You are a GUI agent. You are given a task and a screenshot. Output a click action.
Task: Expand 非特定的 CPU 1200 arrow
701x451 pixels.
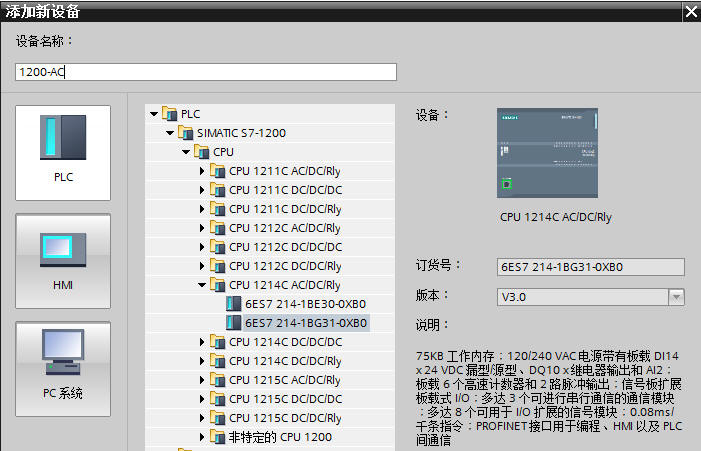[202, 437]
